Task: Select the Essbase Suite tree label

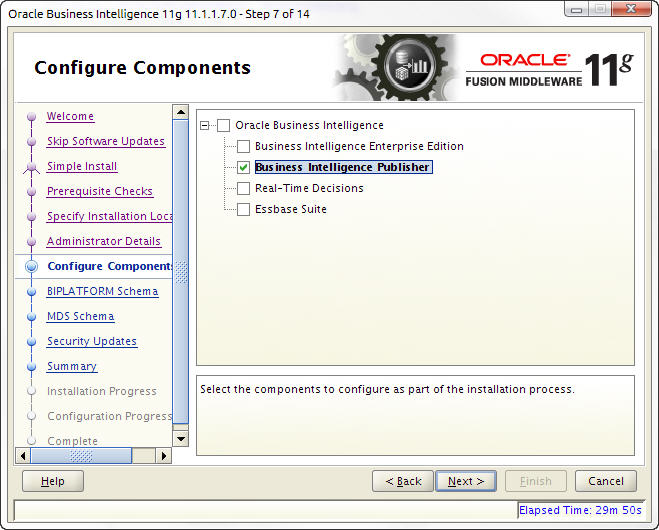Action: (x=290, y=209)
